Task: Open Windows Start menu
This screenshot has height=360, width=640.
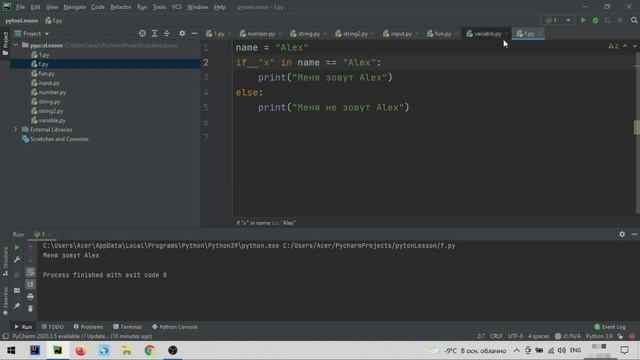Action: click(x=11, y=350)
